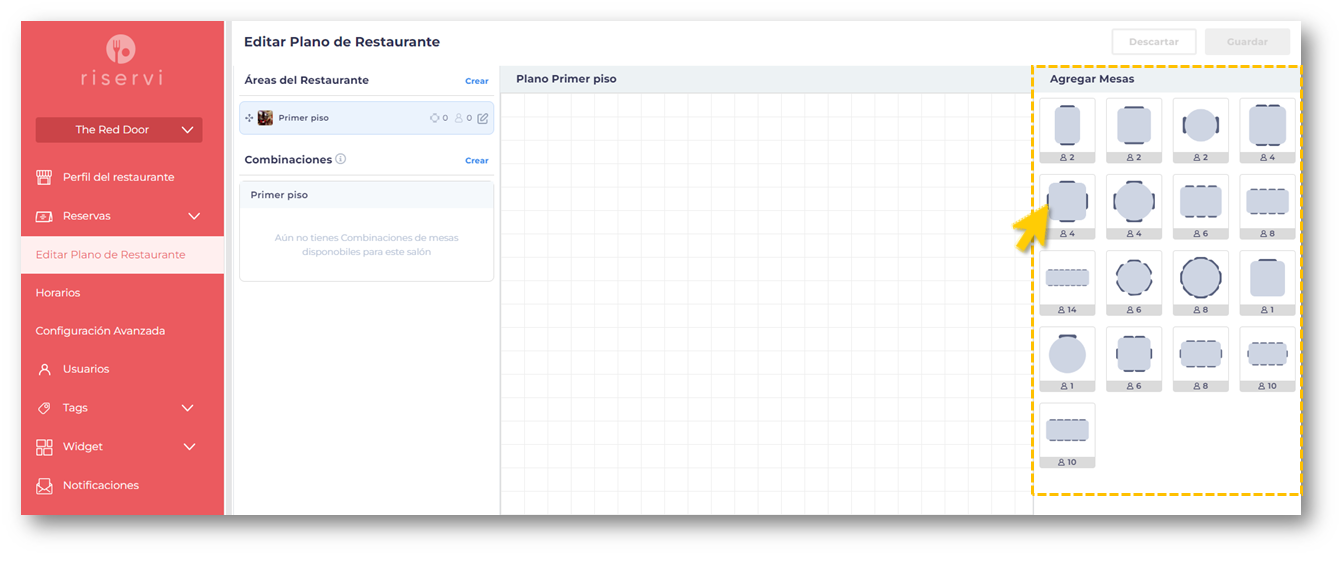
Task: Click the guest count icon in Primer piso row
Action: coord(459,118)
